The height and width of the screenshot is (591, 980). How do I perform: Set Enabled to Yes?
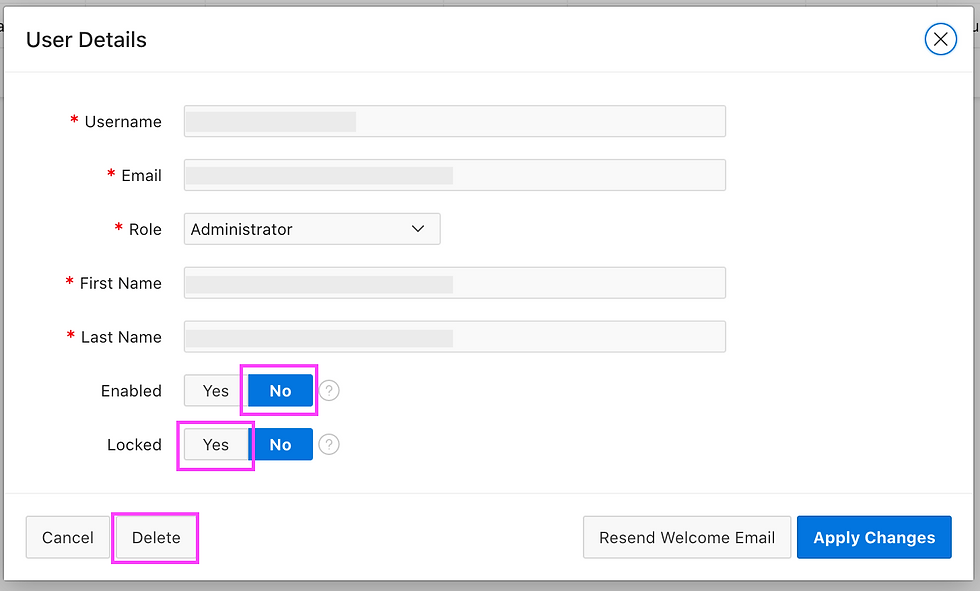(x=216, y=390)
